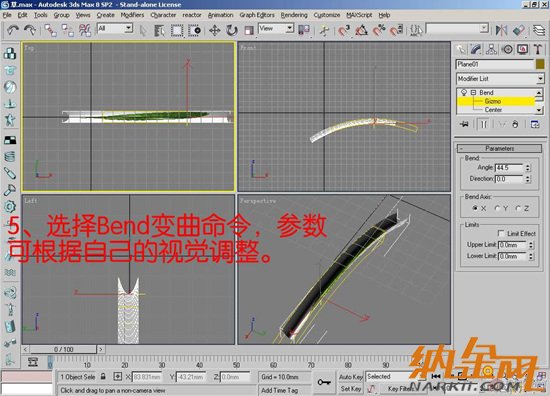
Task: Click the Auto Key button
Action: pos(350,376)
